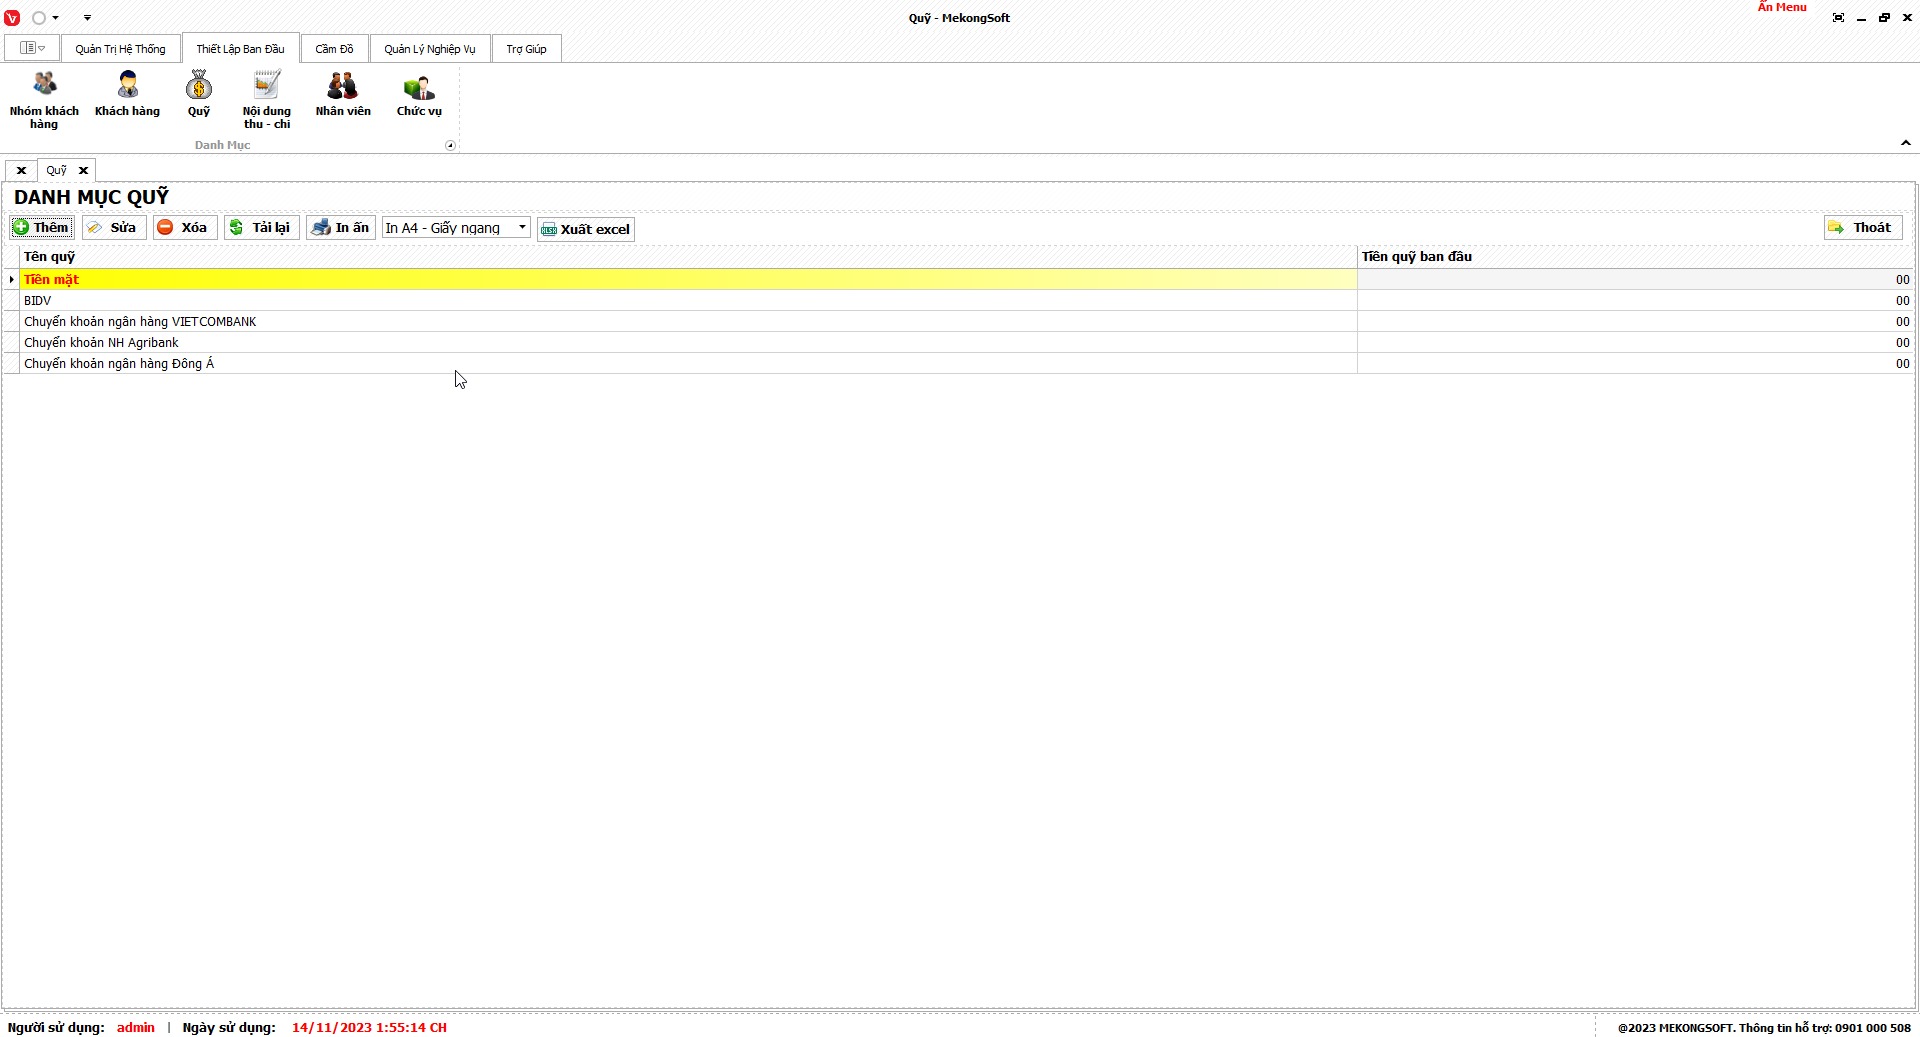Viewport: 1920px width, 1037px height.
Task: Click the Agribank row's initial amount cell
Action: point(1635,343)
